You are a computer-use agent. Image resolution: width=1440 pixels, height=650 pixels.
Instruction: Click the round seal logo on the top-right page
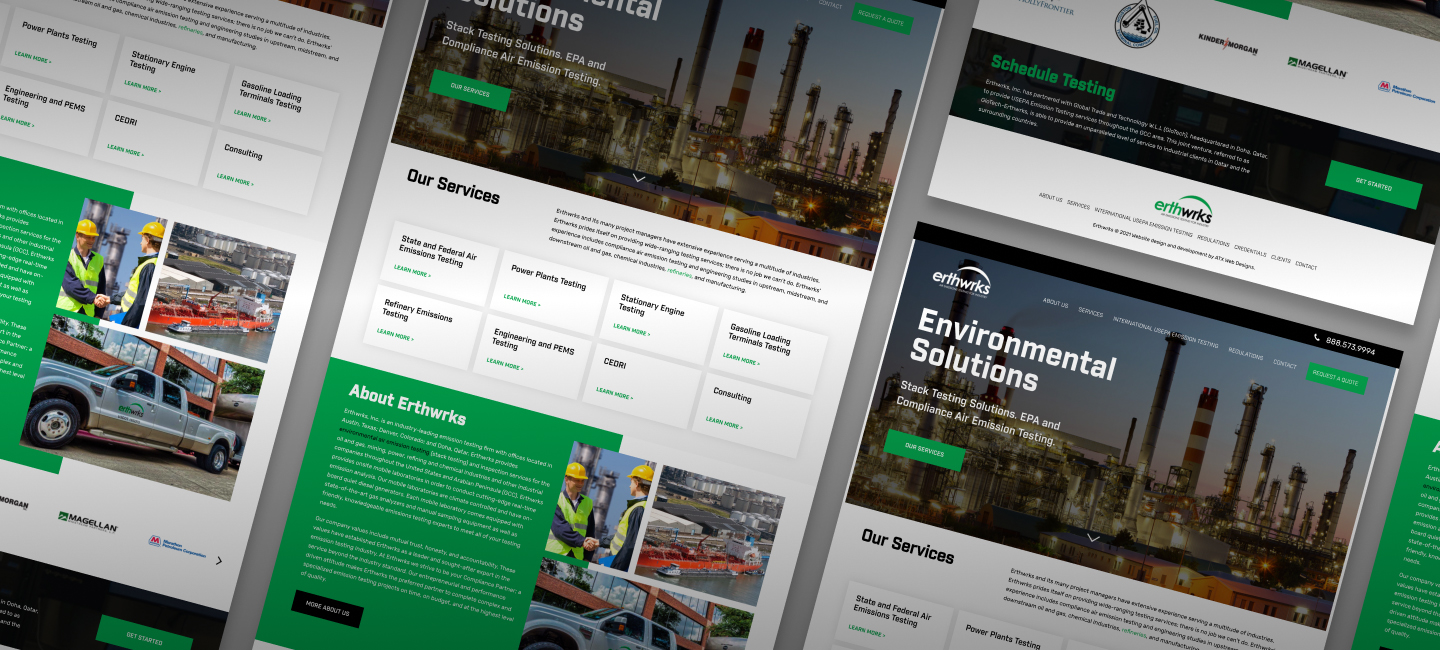click(1137, 24)
